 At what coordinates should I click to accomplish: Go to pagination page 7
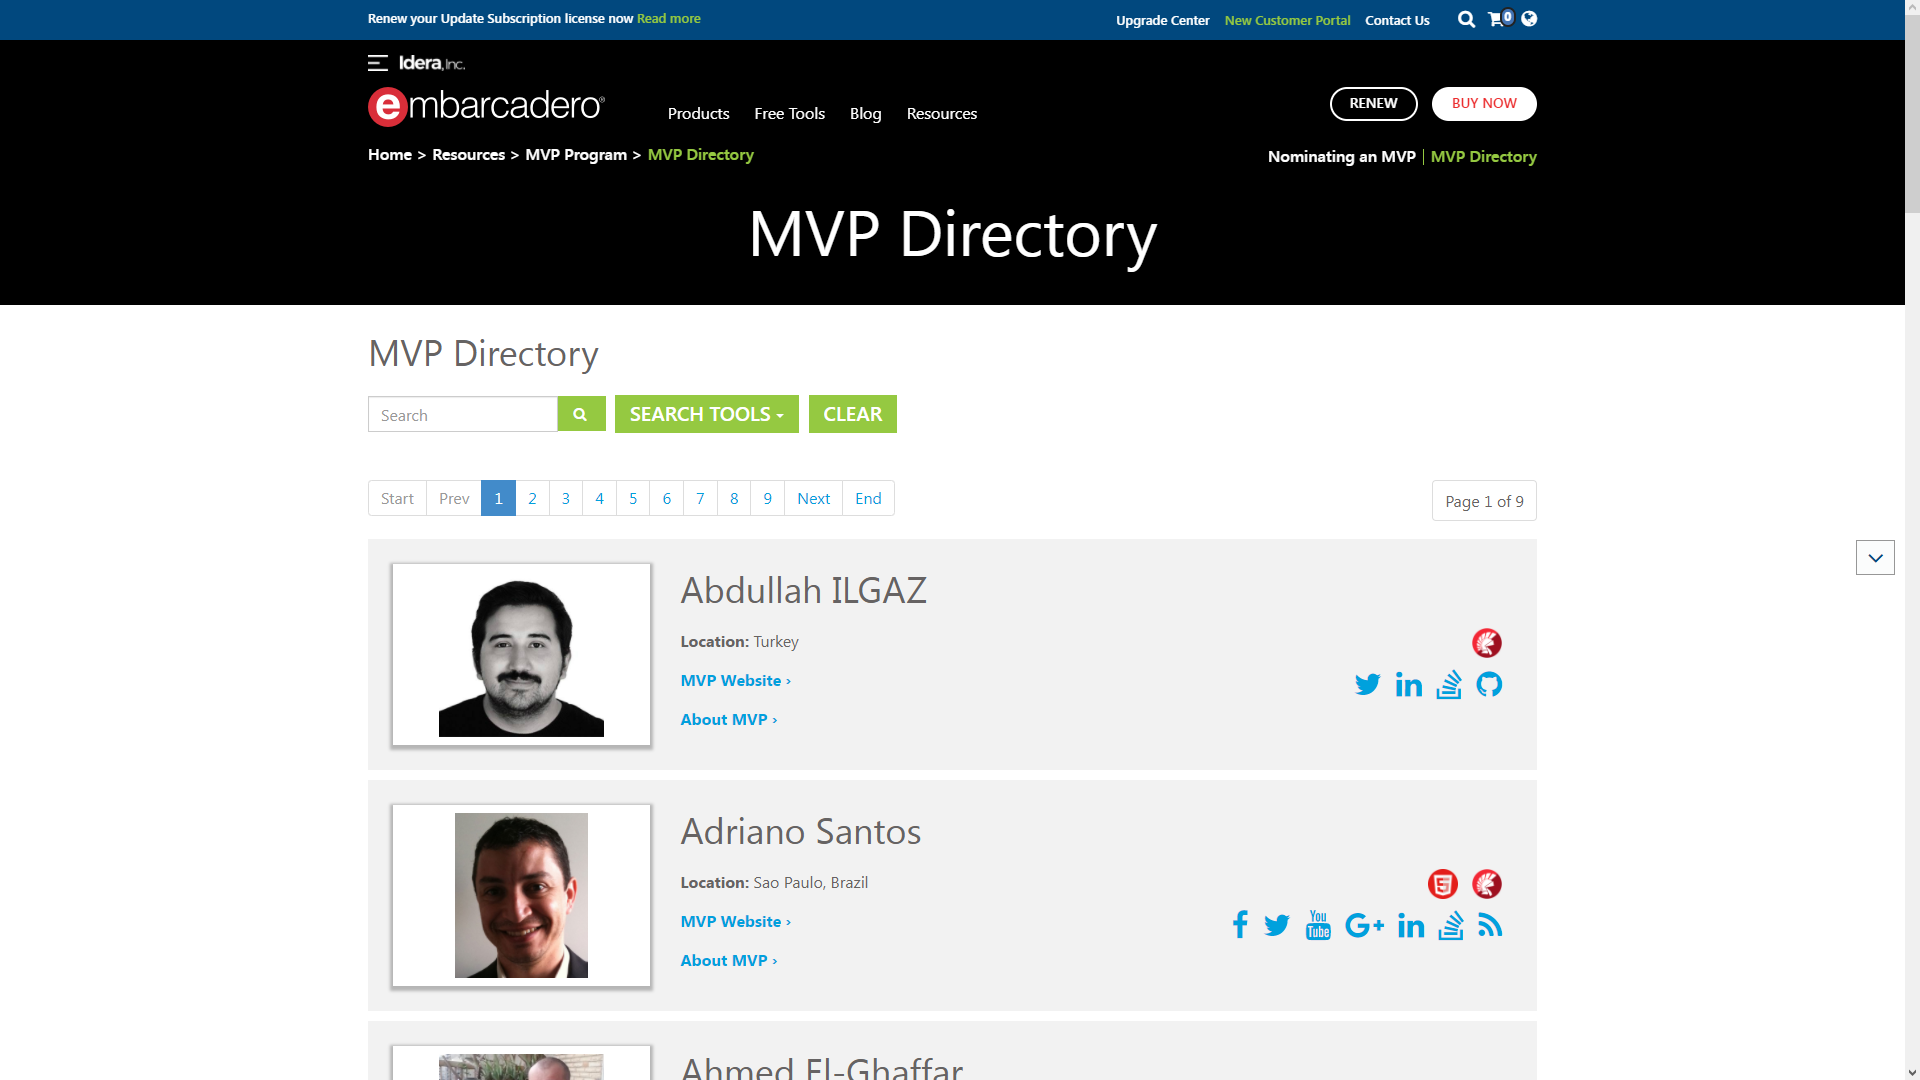point(700,498)
